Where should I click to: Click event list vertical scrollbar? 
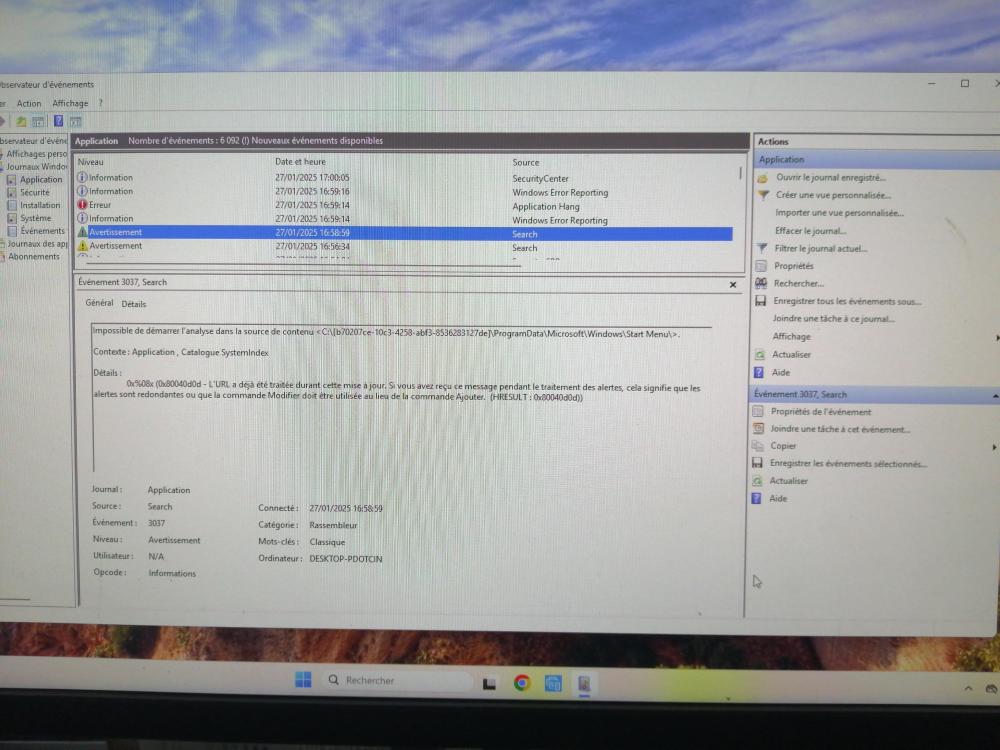point(740,173)
